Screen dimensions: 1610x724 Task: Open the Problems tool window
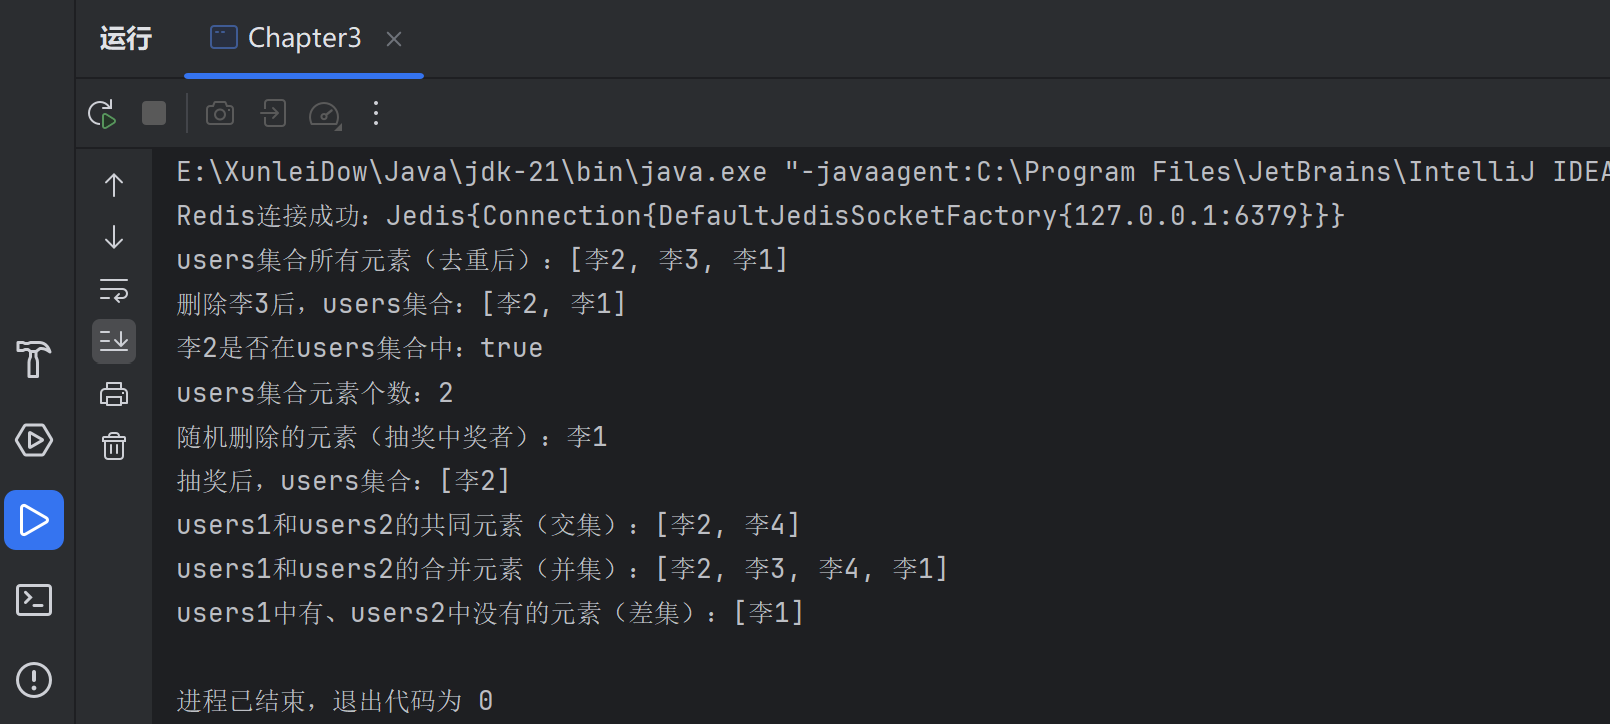34,680
